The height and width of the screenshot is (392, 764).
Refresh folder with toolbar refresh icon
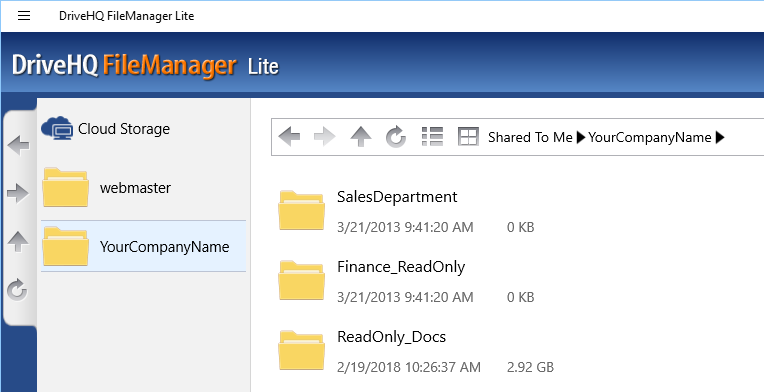click(396, 137)
